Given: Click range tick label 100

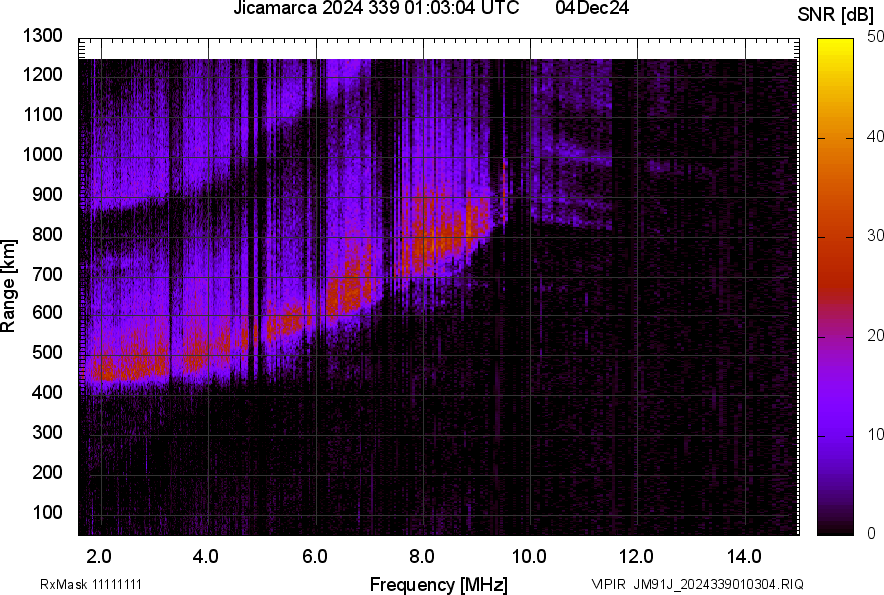Looking at the screenshot, I should pyautogui.click(x=47, y=512).
